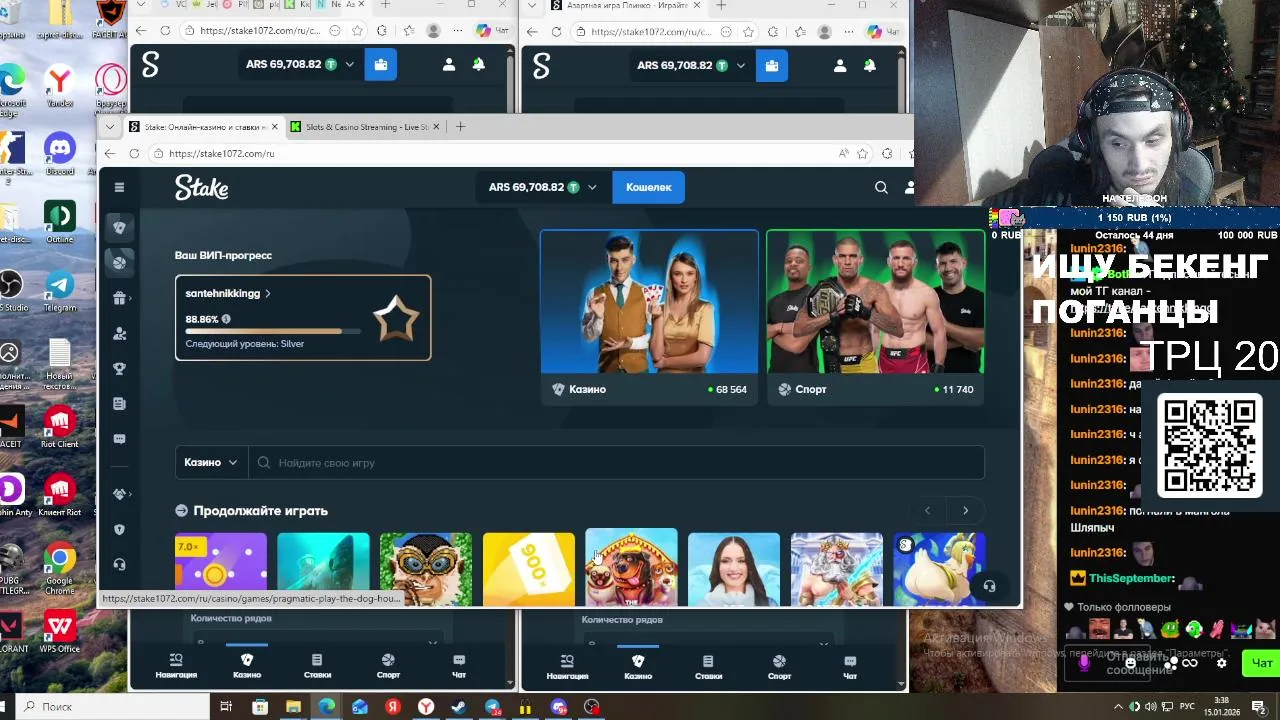Expand the ARS 69,708.82 balance dropdown in front window

pos(542,187)
